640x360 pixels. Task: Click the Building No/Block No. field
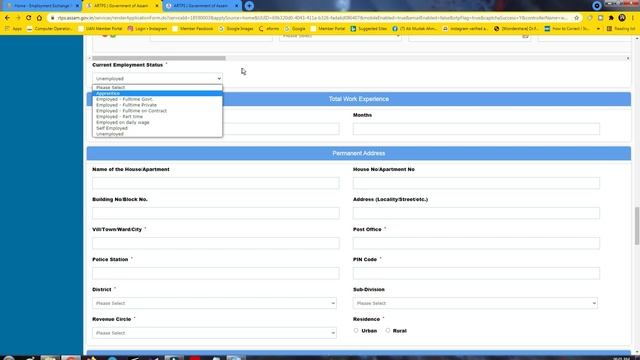pos(216,213)
